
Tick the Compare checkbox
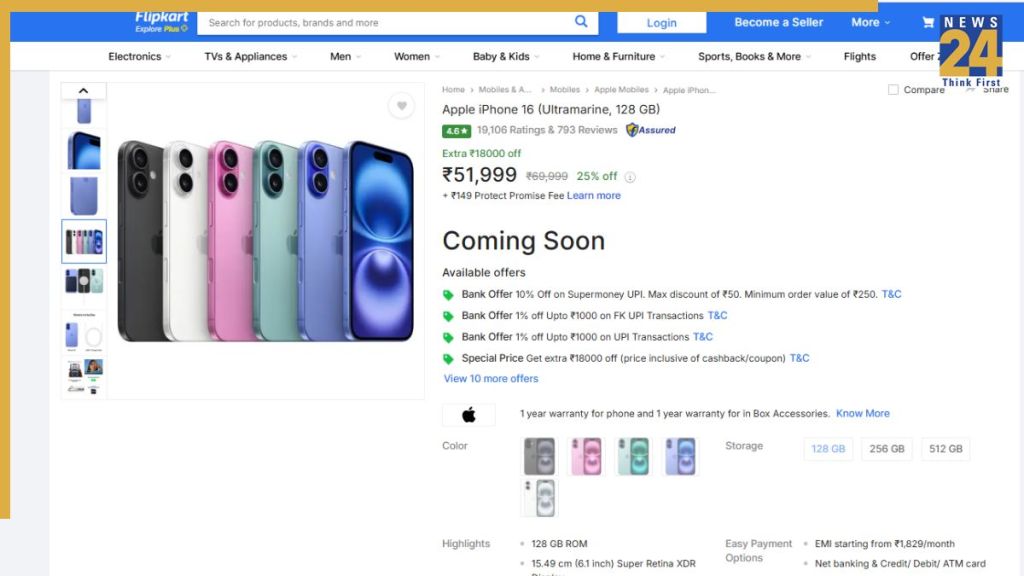pyautogui.click(x=893, y=90)
